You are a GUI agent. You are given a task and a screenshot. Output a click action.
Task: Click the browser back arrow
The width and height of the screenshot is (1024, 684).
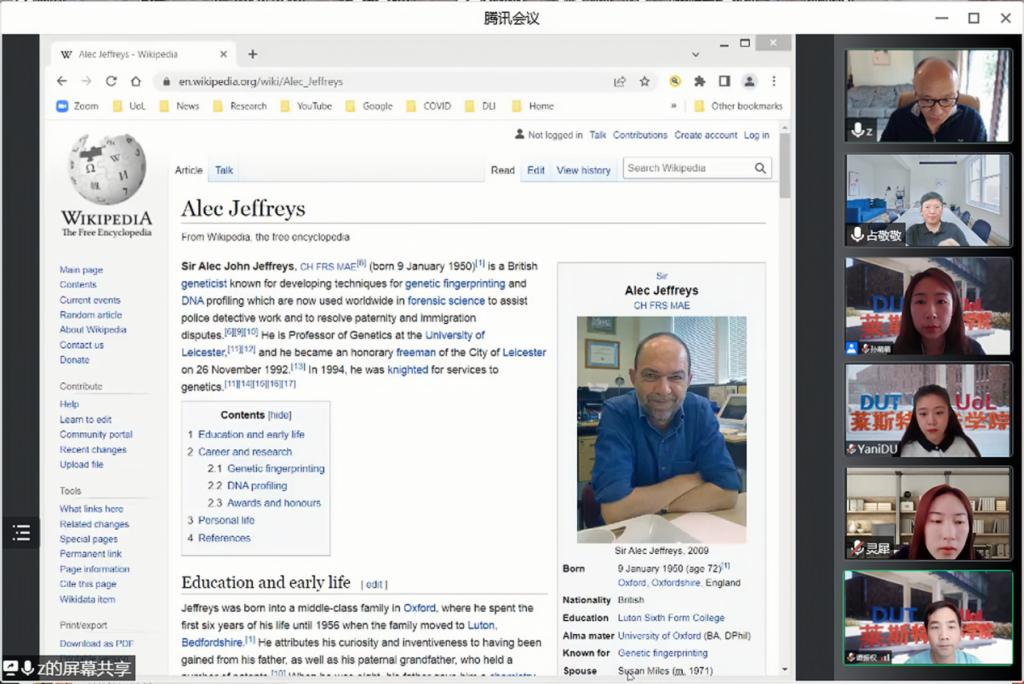click(x=62, y=81)
